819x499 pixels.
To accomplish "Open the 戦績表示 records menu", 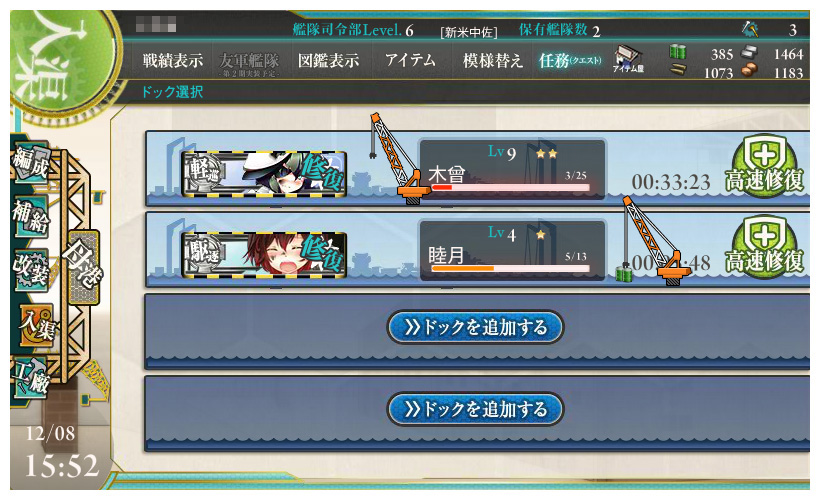I will [173, 61].
